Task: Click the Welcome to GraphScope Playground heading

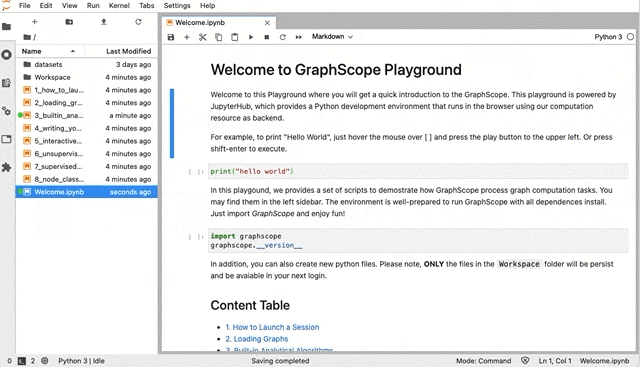Action: pos(336,70)
